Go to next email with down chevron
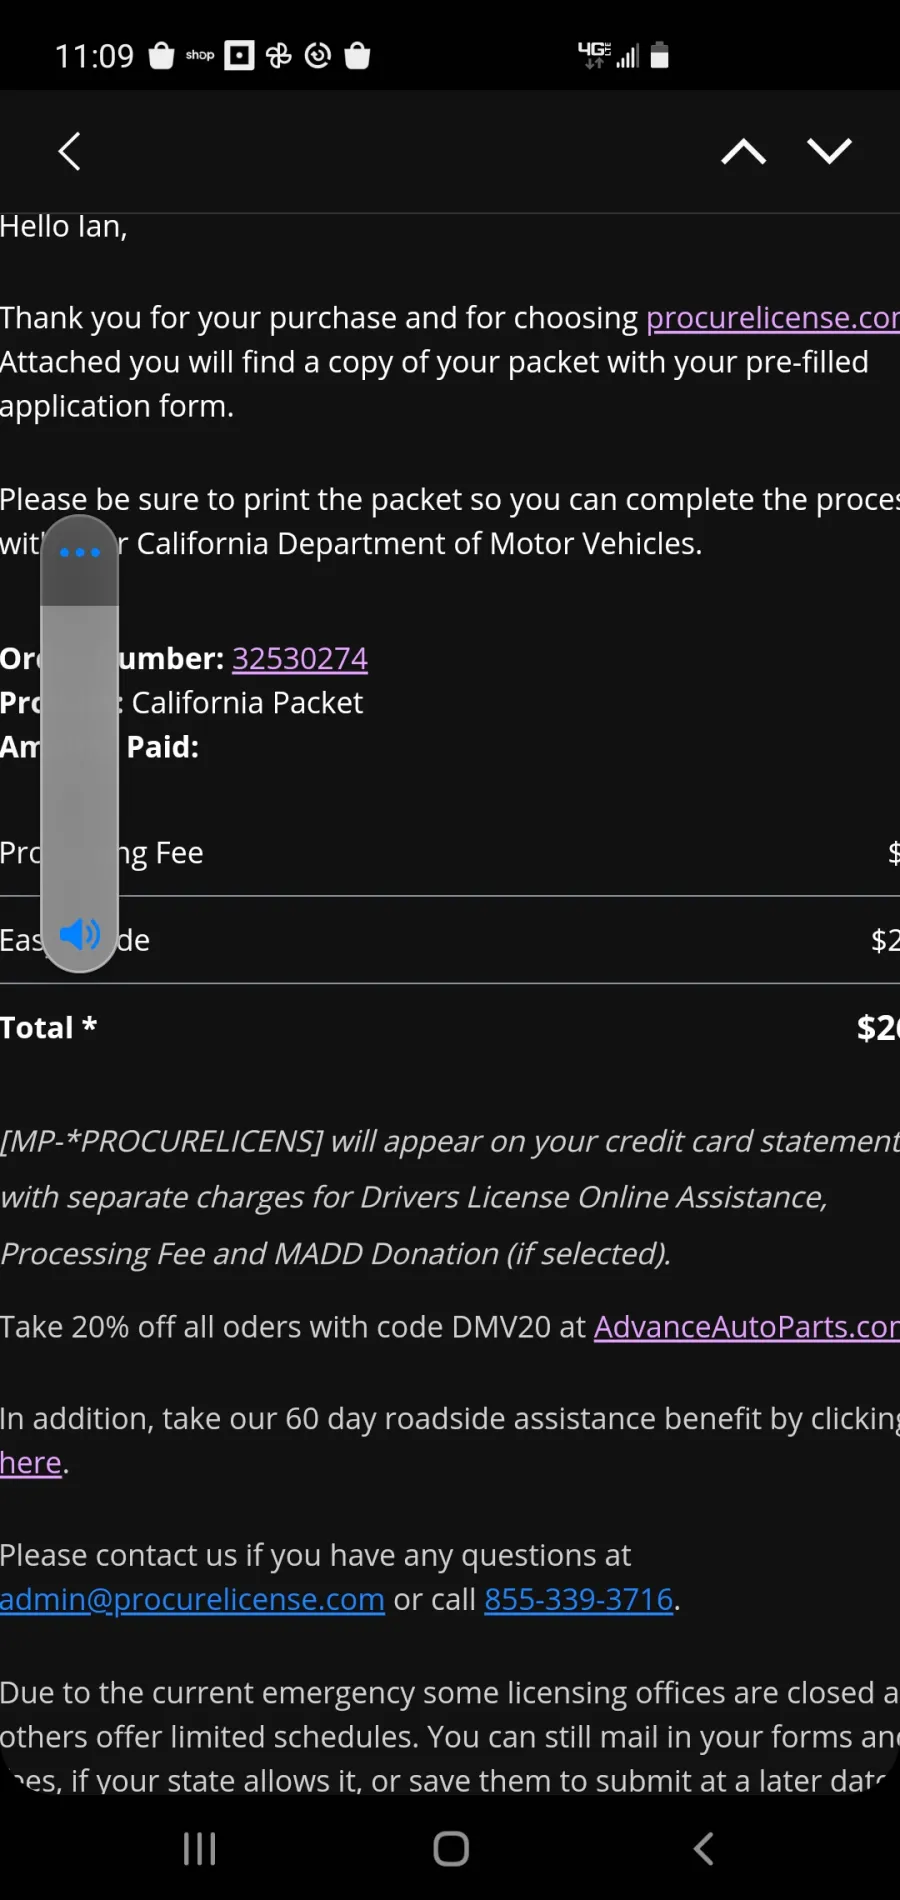Viewport: 900px width, 1900px height. tap(829, 151)
